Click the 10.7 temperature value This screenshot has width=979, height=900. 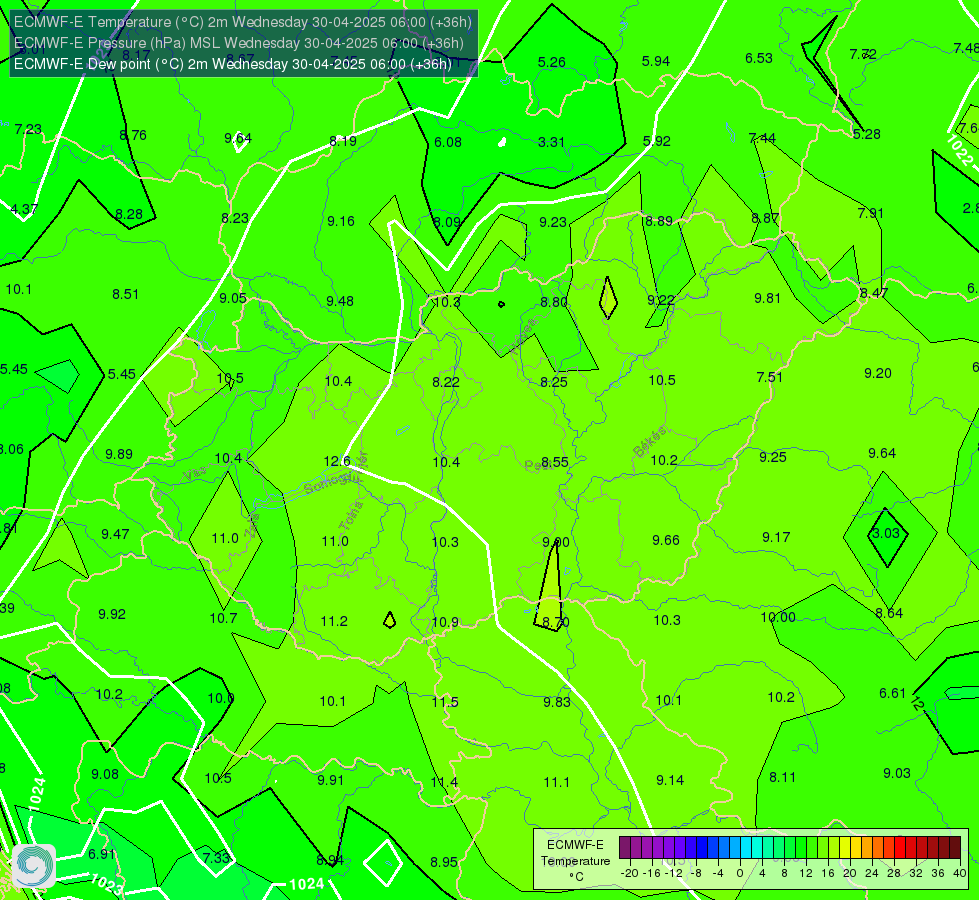223,618
